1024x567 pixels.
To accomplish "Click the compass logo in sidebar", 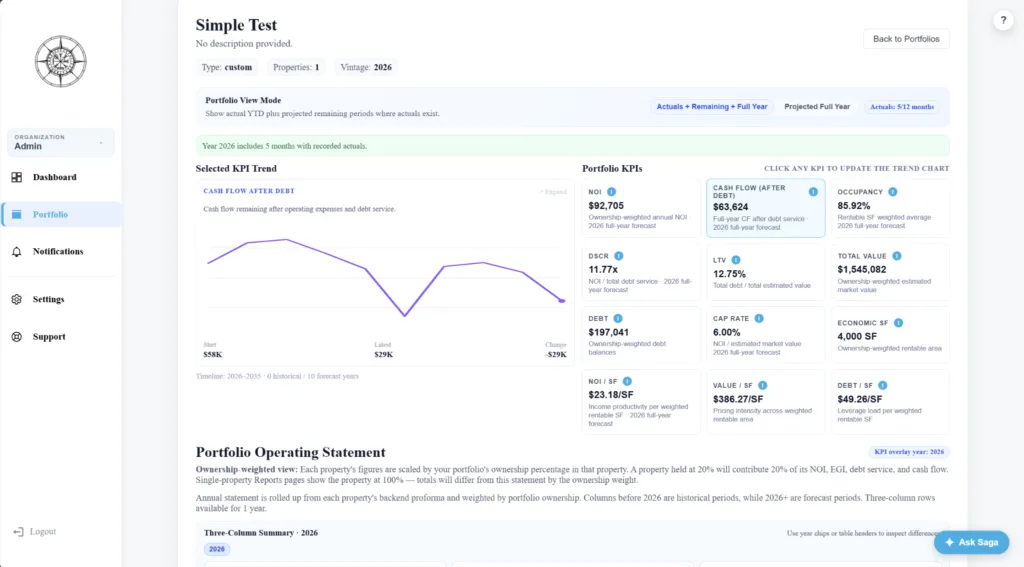I will click(x=60, y=61).
